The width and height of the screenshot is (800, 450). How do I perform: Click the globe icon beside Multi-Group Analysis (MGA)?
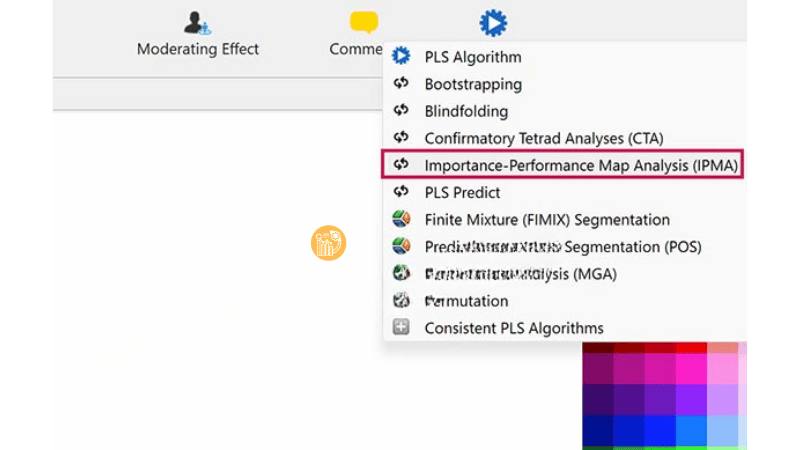402,273
